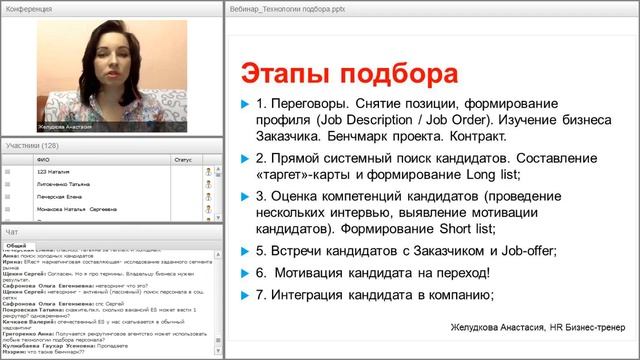640x360 pixels.
Task: Click Кулкабаева Гаухар Усеновна's message Пропадаете
Action: coord(65,346)
